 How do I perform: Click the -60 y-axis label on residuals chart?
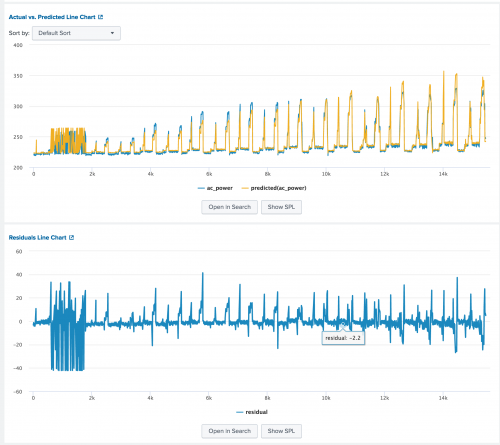(18, 392)
